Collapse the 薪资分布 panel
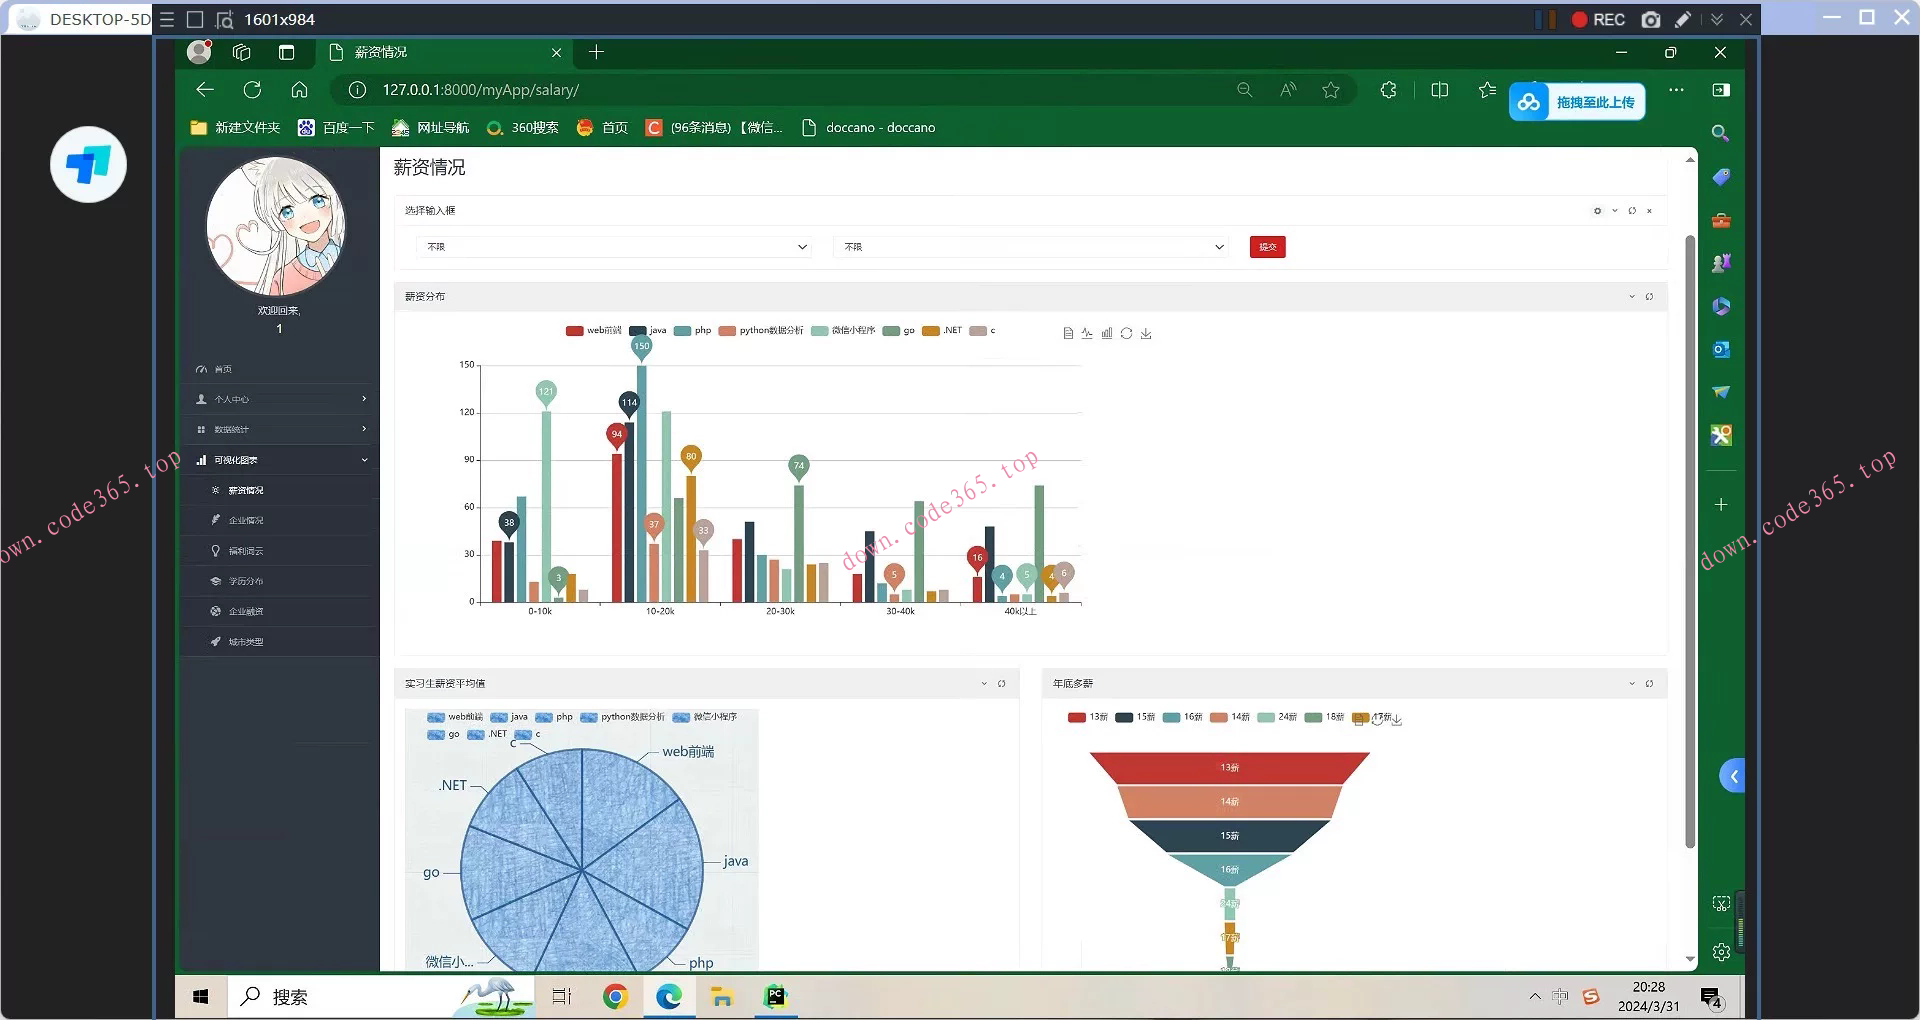 click(x=1632, y=297)
